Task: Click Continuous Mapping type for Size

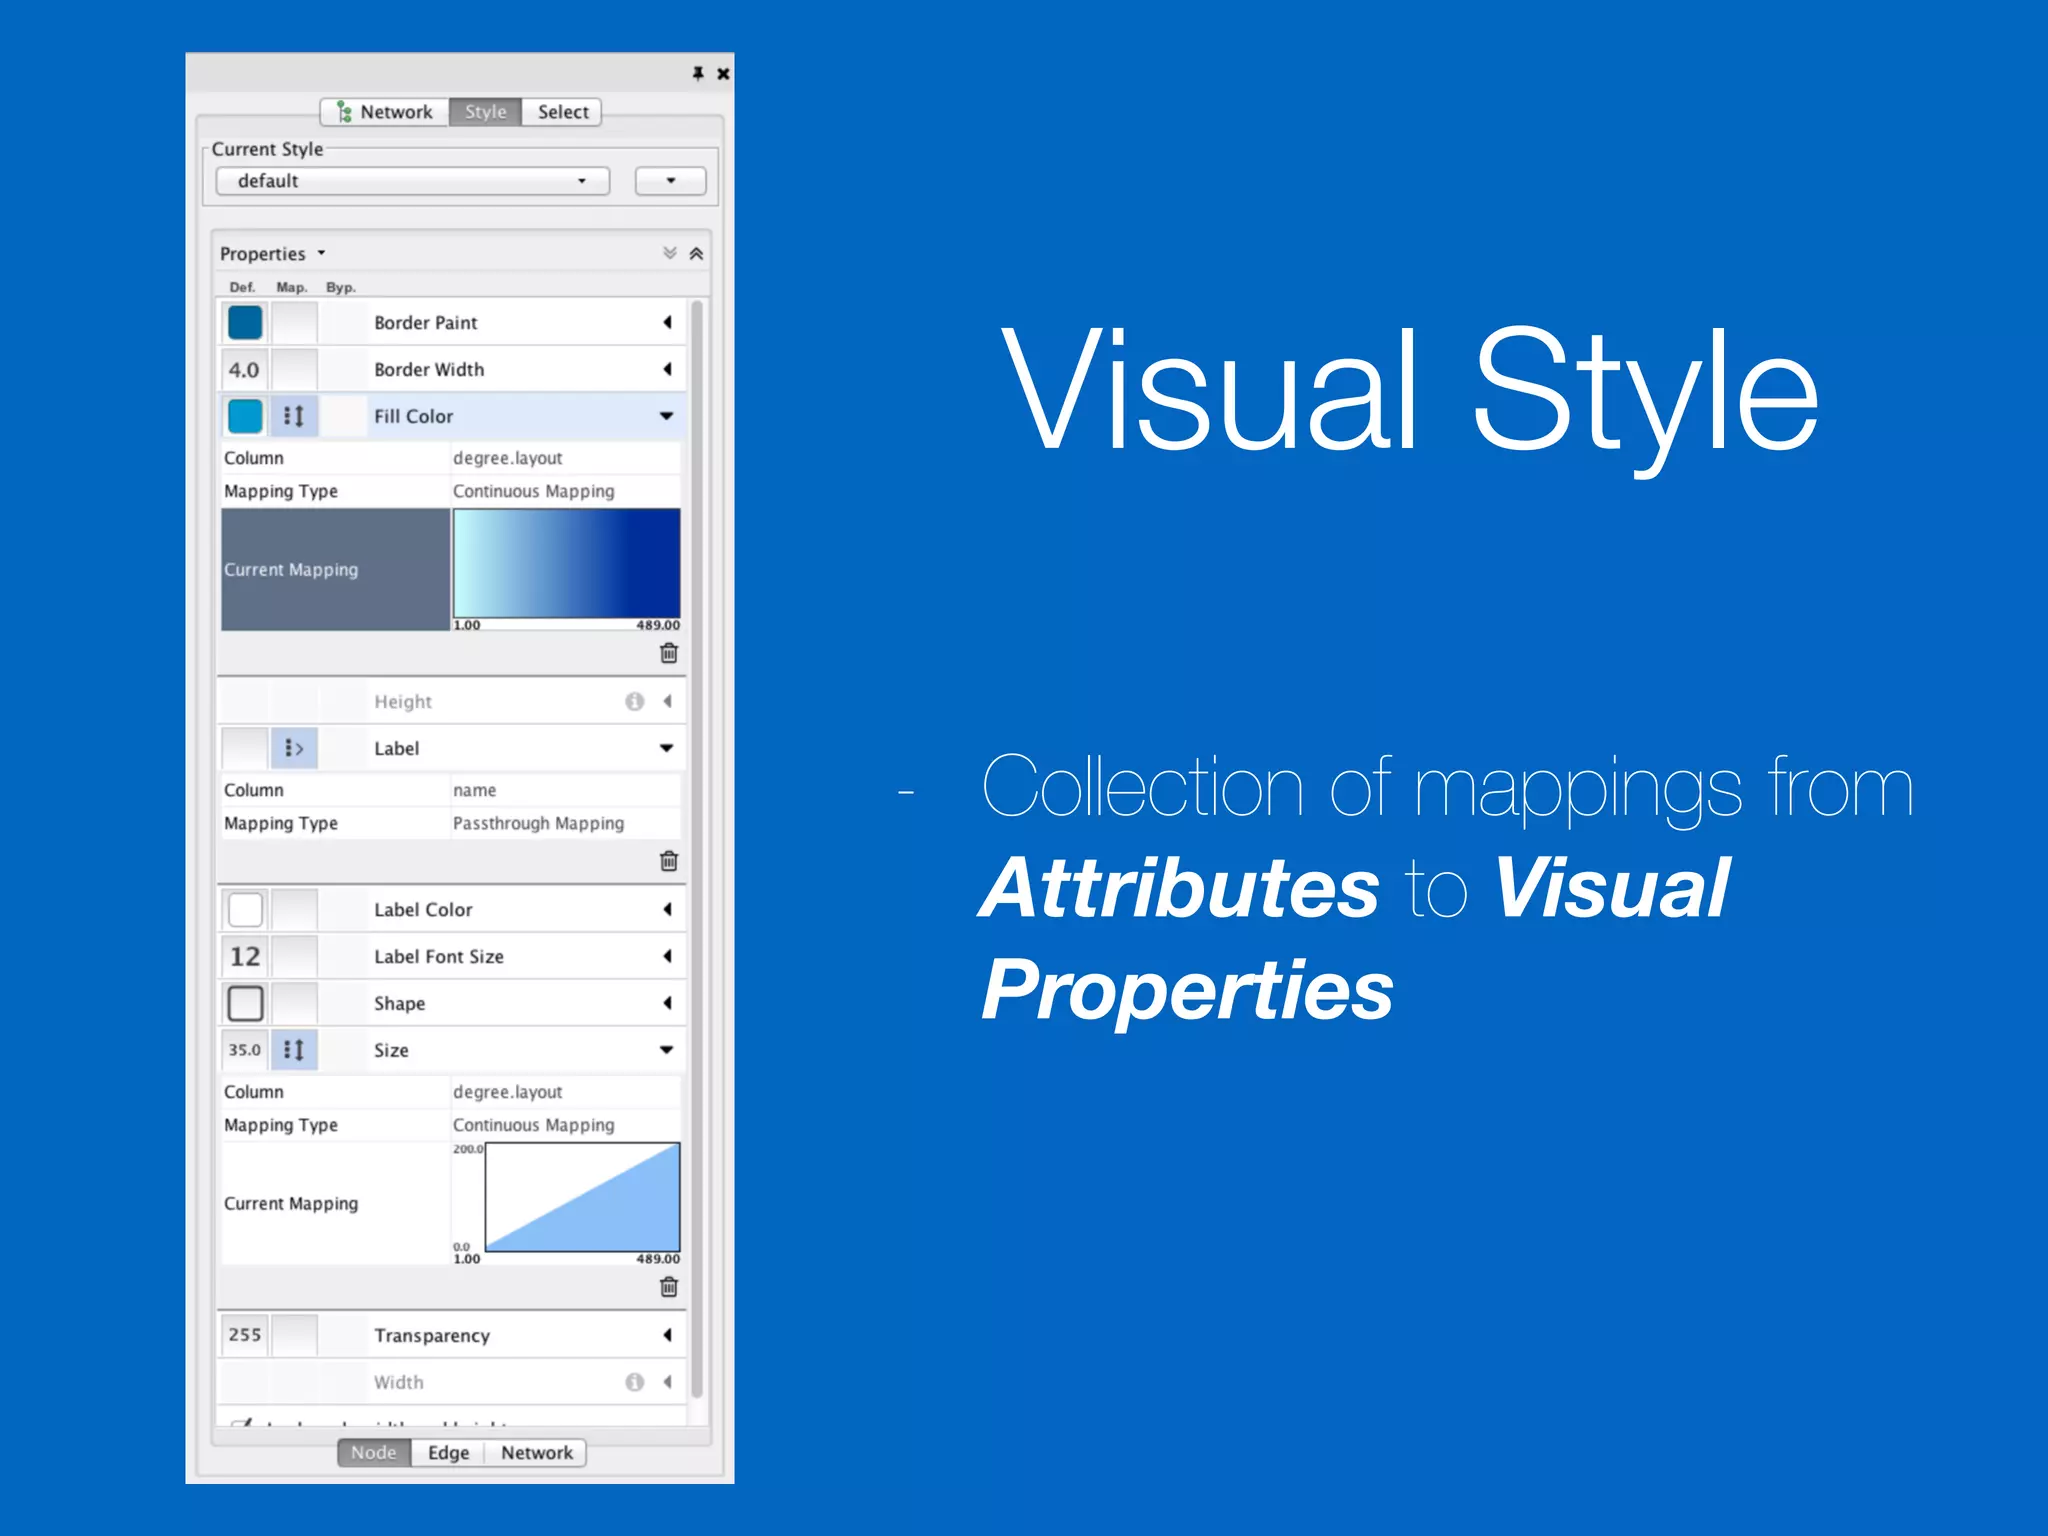Action: (x=565, y=1125)
